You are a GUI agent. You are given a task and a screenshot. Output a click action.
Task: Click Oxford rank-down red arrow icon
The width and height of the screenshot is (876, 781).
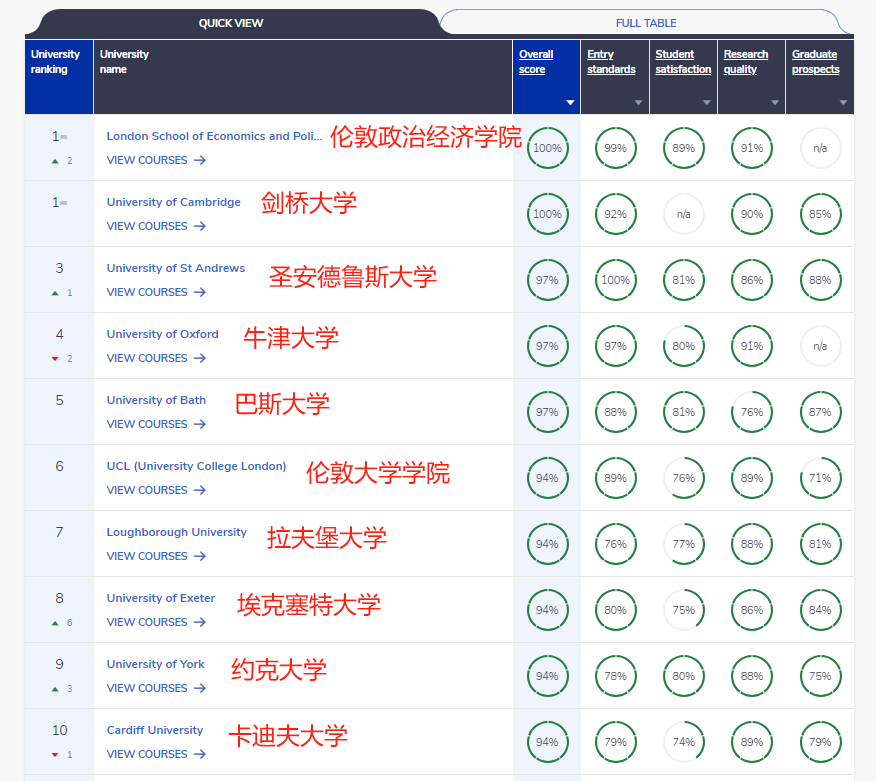(x=55, y=359)
